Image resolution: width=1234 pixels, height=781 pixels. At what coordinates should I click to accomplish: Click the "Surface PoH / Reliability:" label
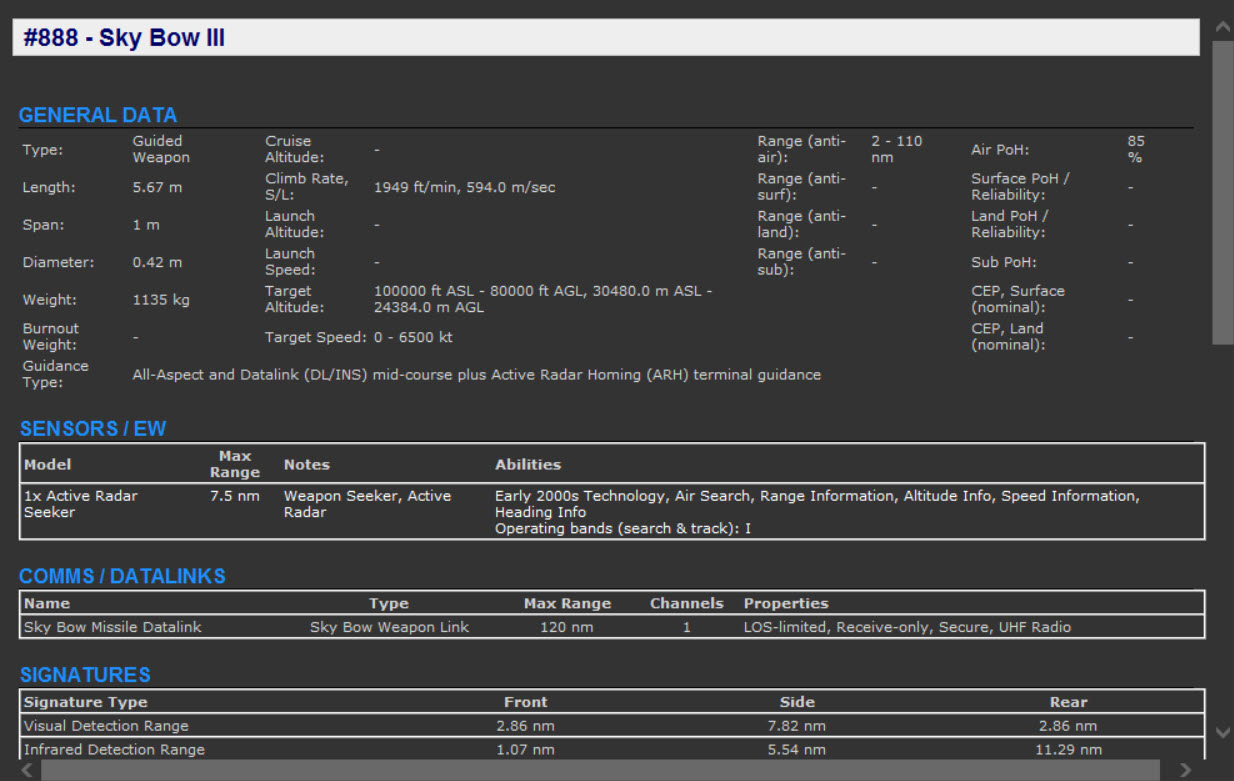[x=1020, y=187]
